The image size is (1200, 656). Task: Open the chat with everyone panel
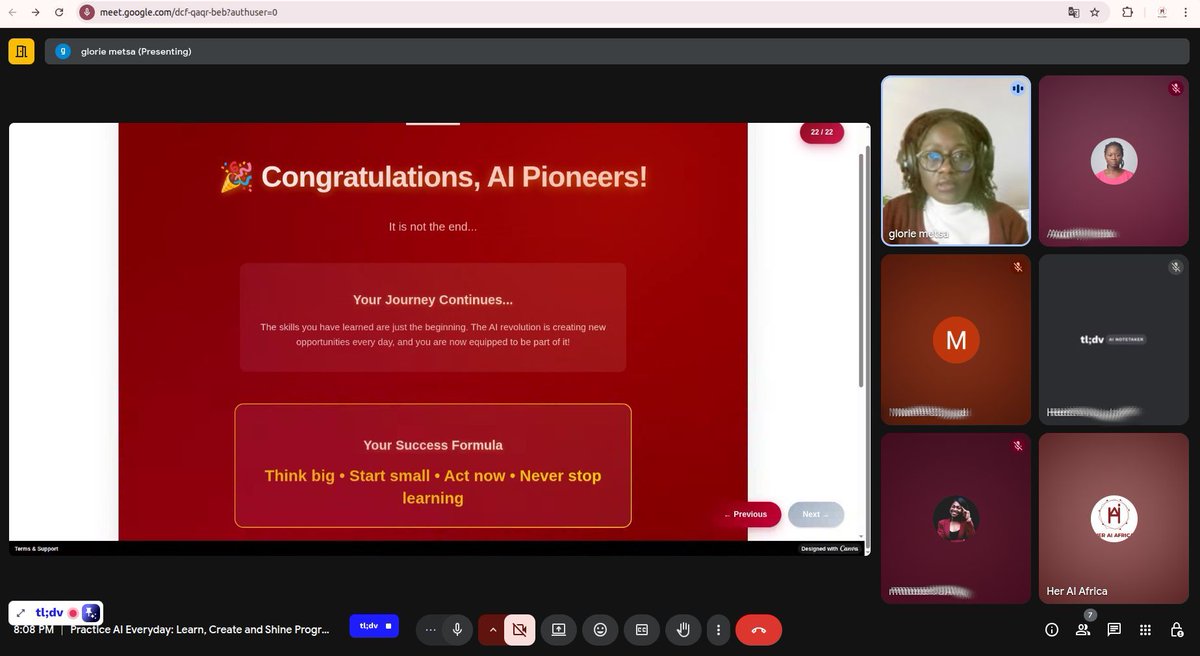point(1114,630)
